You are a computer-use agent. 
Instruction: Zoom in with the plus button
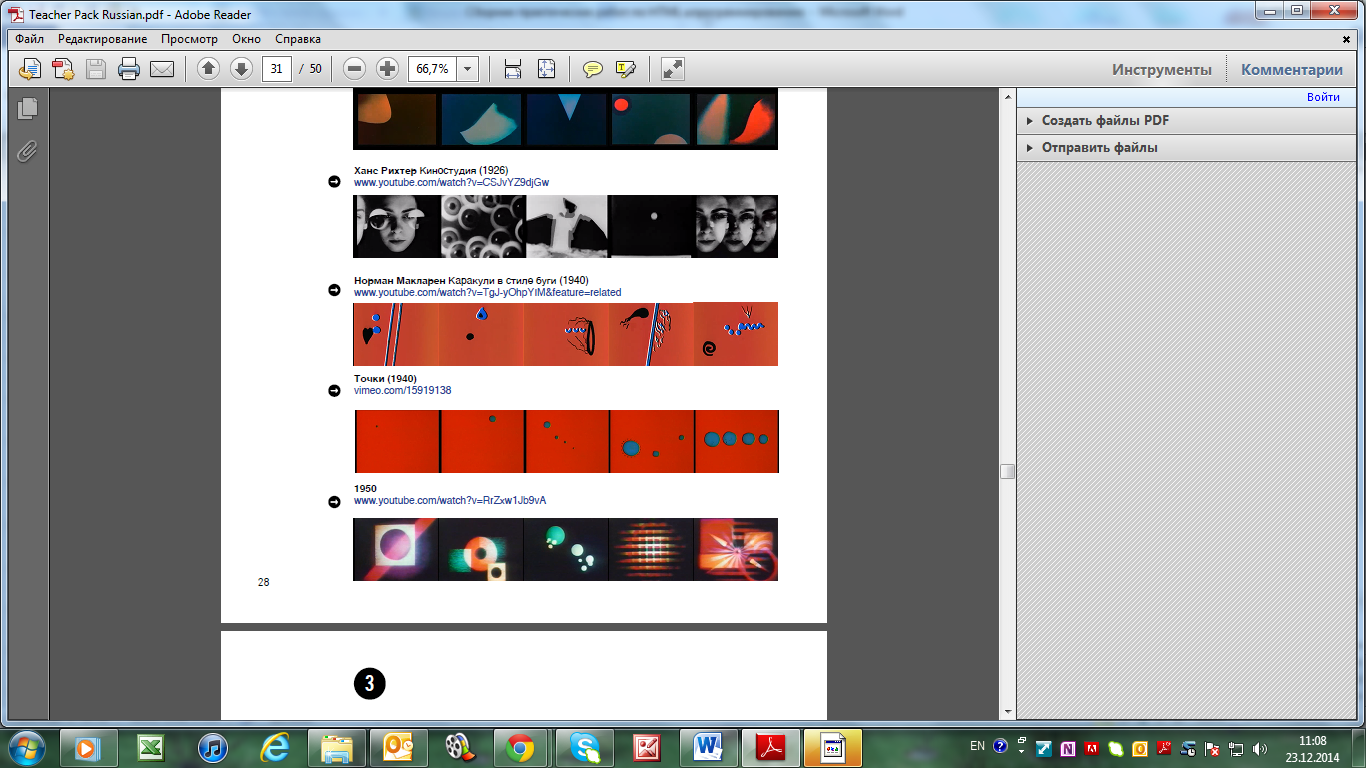click(387, 69)
